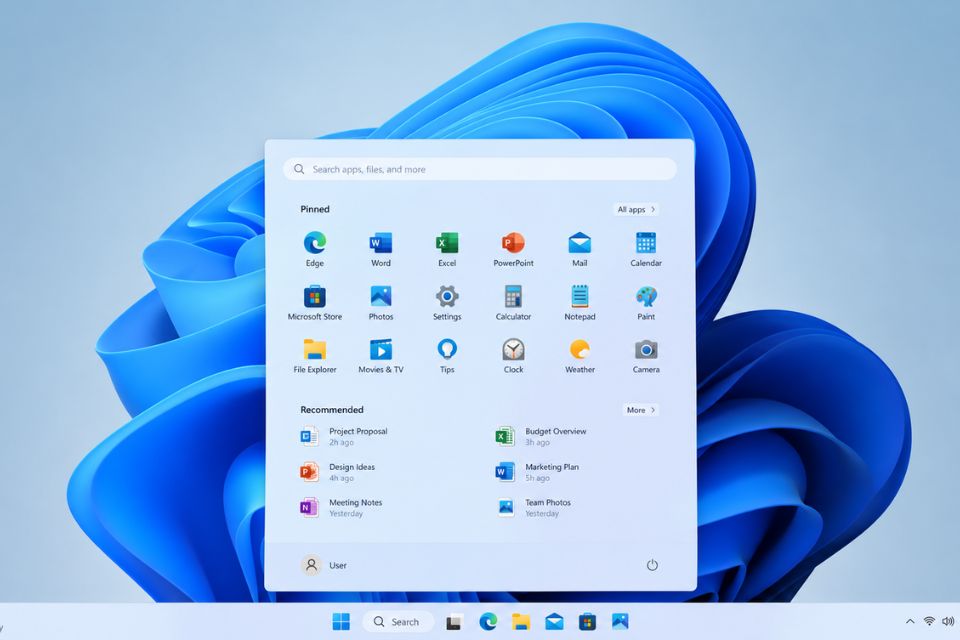Viewport: 960px width, 640px height.
Task: Open Task View on the taskbar
Action: (x=454, y=622)
